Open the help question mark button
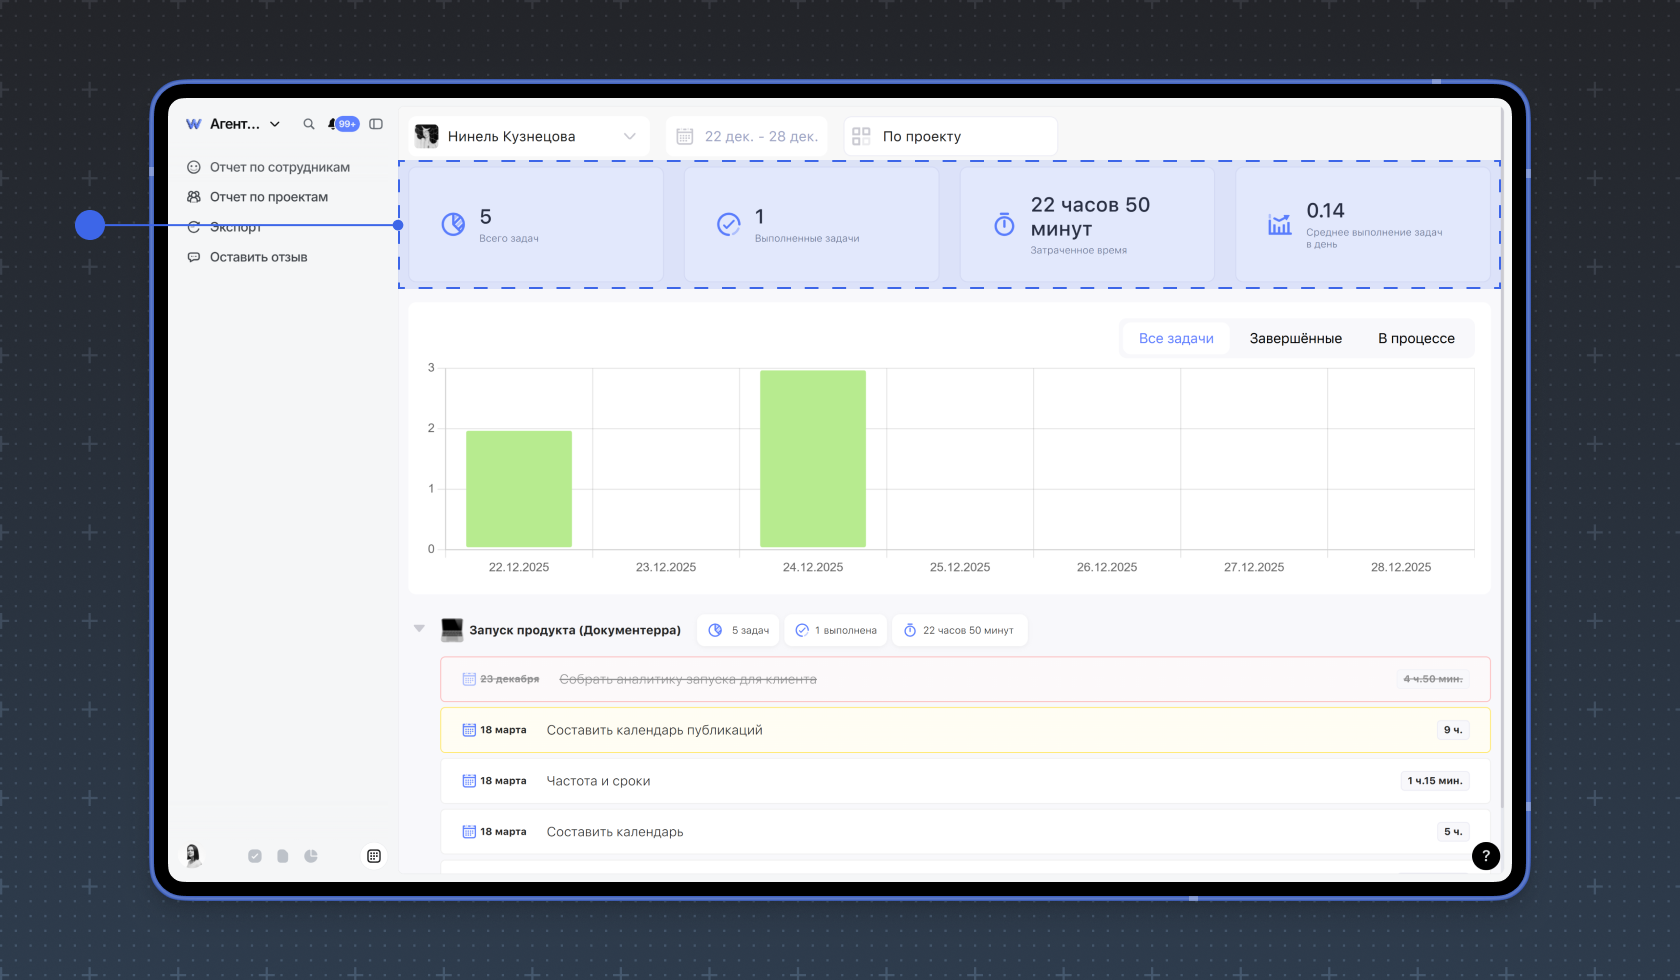This screenshot has height=980, width=1680. (x=1485, y=856)
